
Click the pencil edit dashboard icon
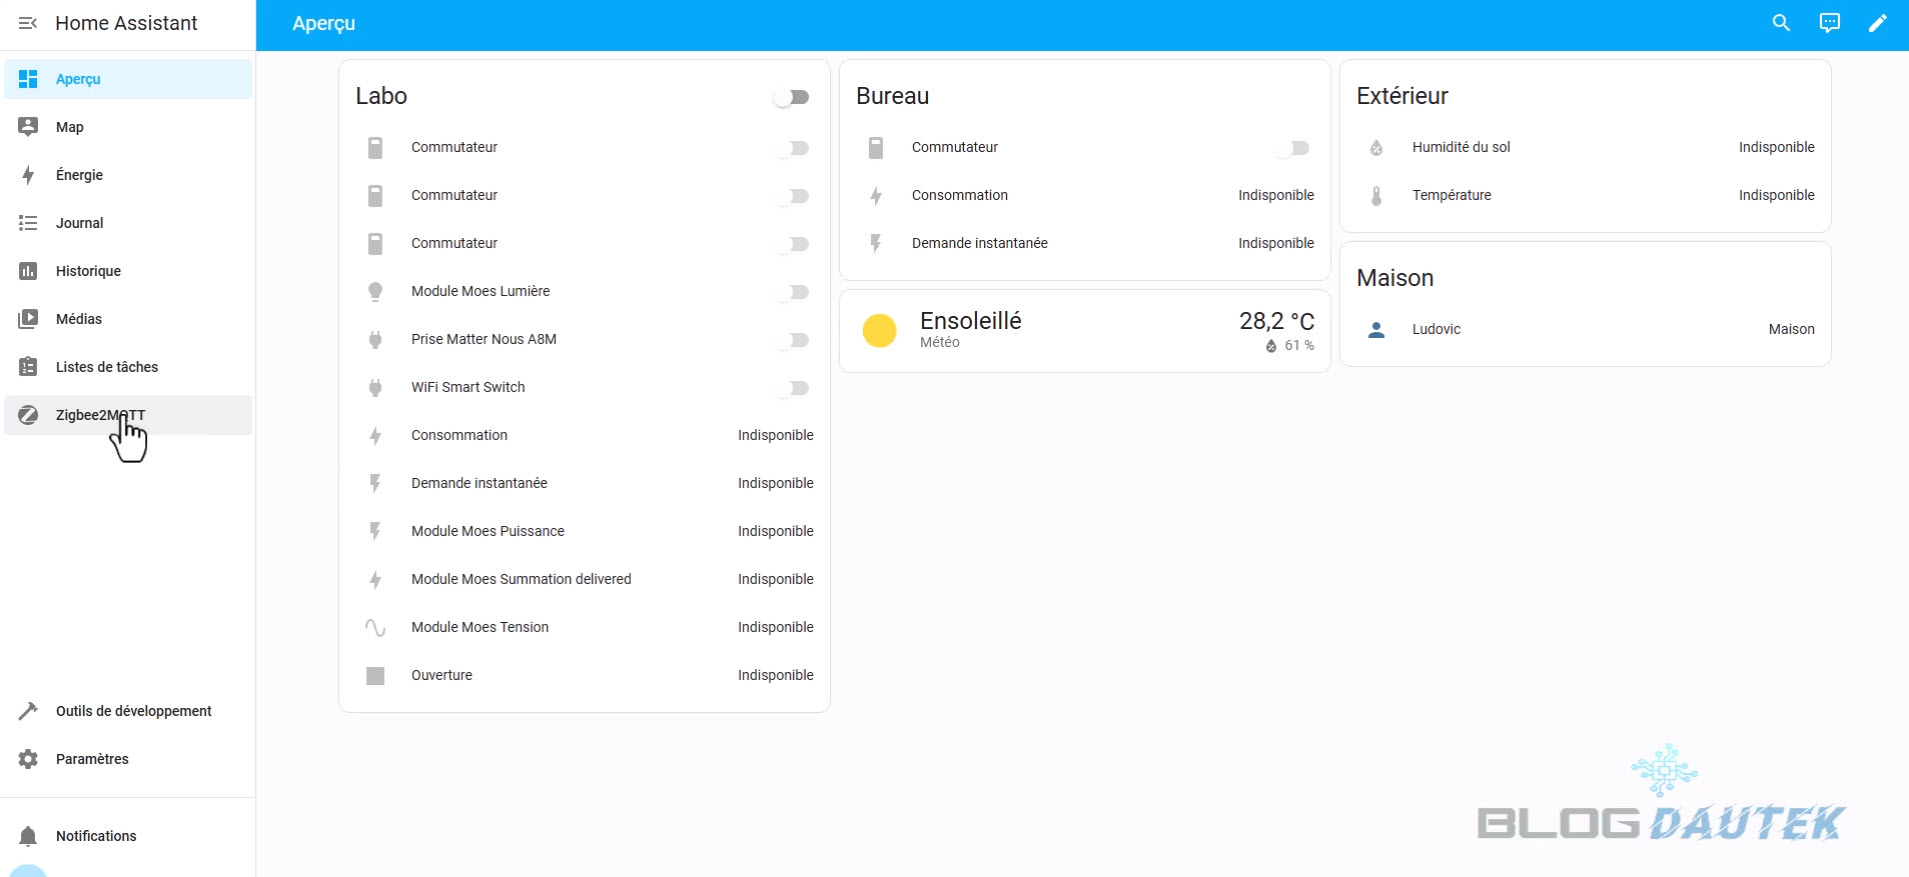coord(1877,23)
